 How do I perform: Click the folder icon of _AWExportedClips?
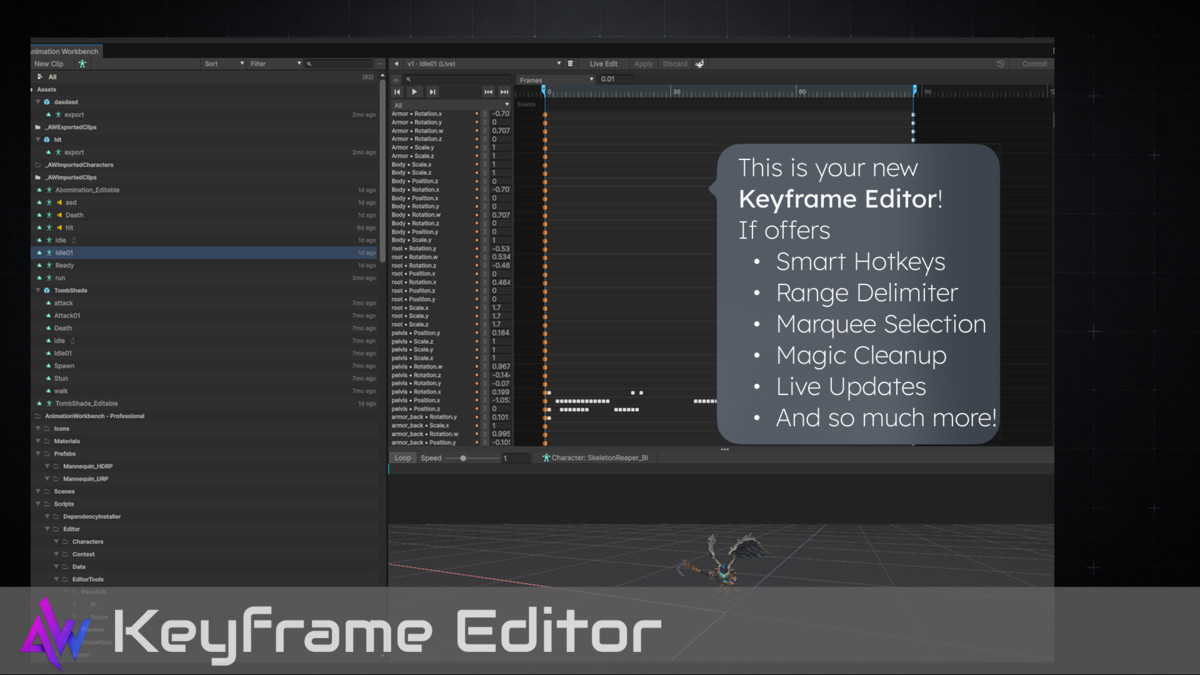click(38, 127)
